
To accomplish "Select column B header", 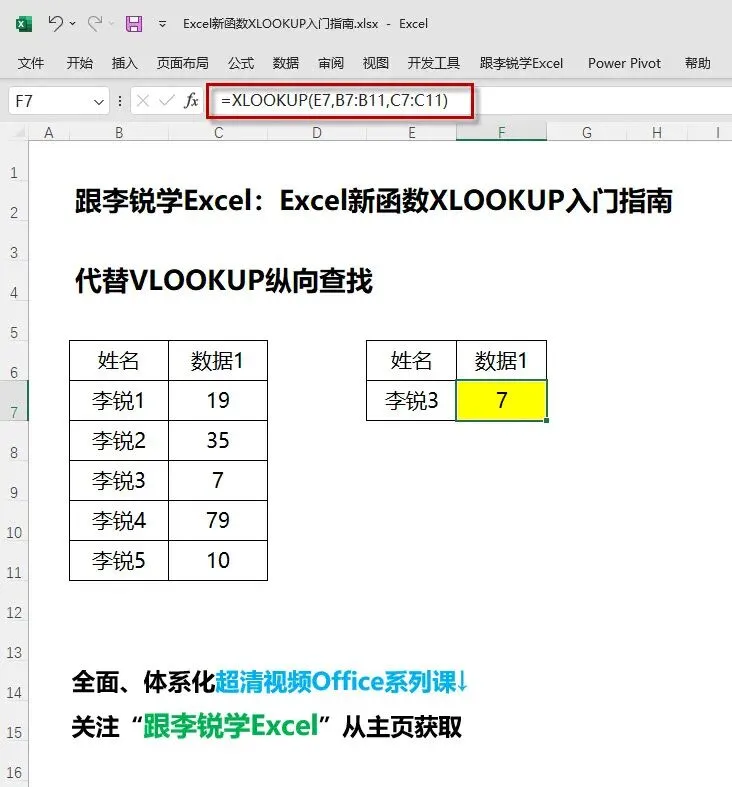I will tap(119, 133).
